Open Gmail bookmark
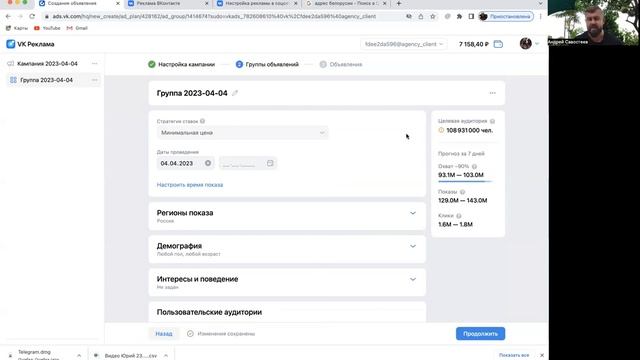Viewport: 640px width, 360px height. (77, 28)
